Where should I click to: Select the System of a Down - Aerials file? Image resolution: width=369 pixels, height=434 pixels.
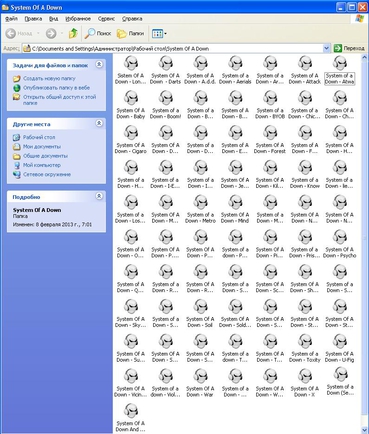click(x=235, y=70)
